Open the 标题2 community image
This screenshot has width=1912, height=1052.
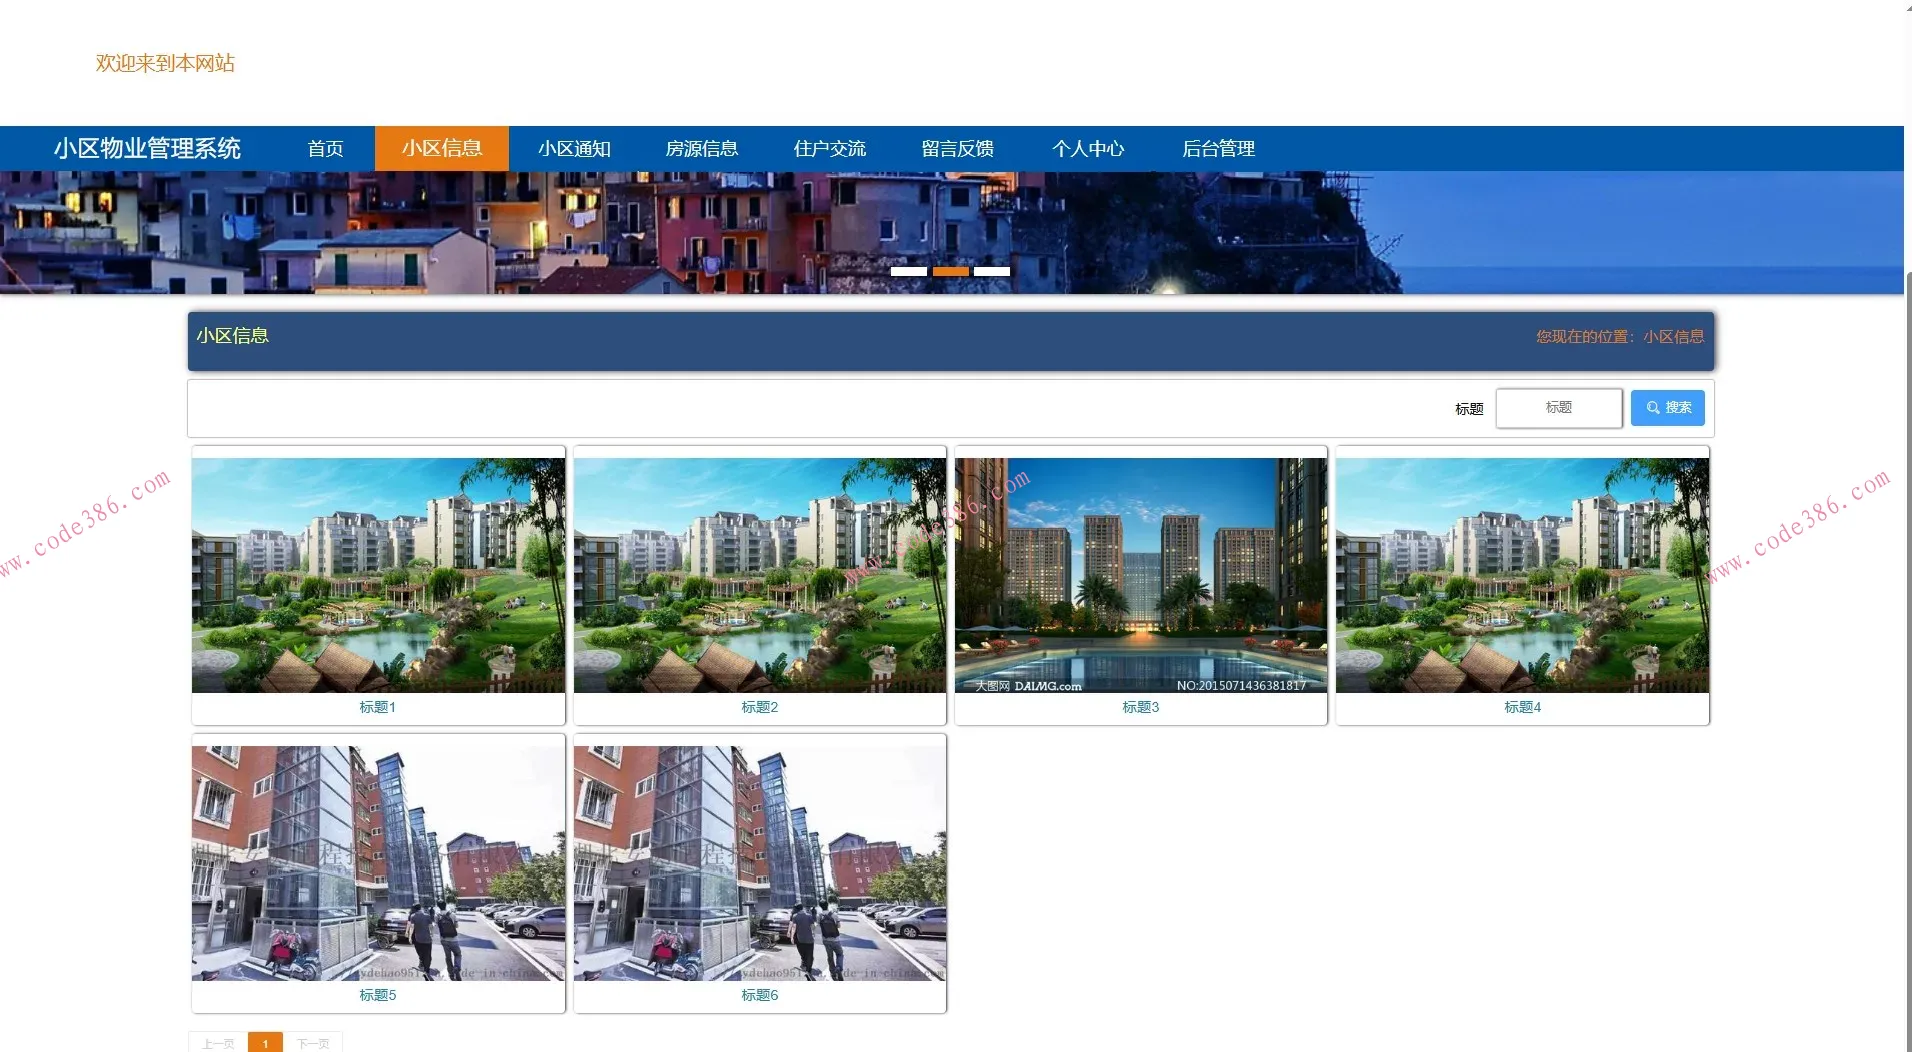point(760,575)
